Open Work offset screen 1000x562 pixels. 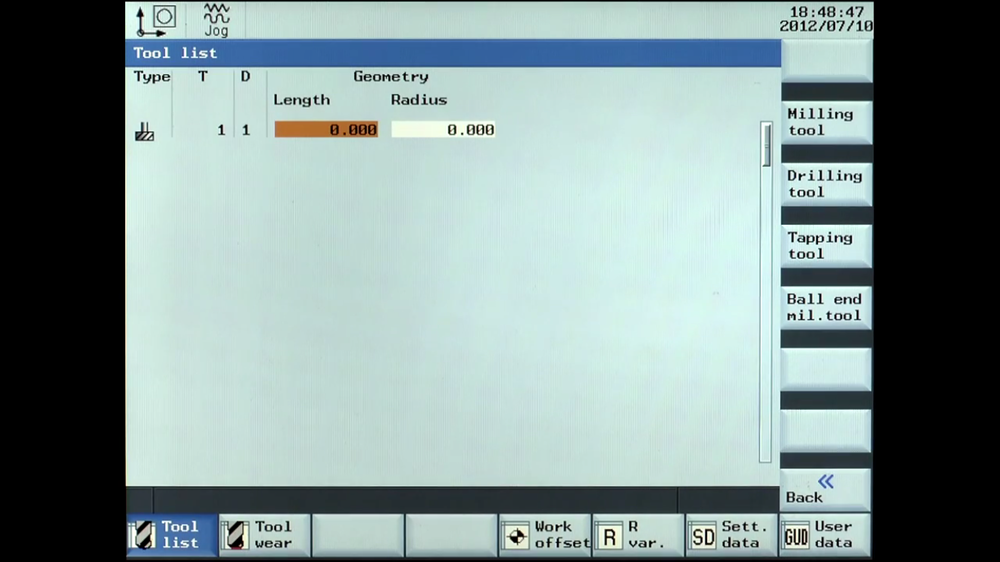[545, 535]
